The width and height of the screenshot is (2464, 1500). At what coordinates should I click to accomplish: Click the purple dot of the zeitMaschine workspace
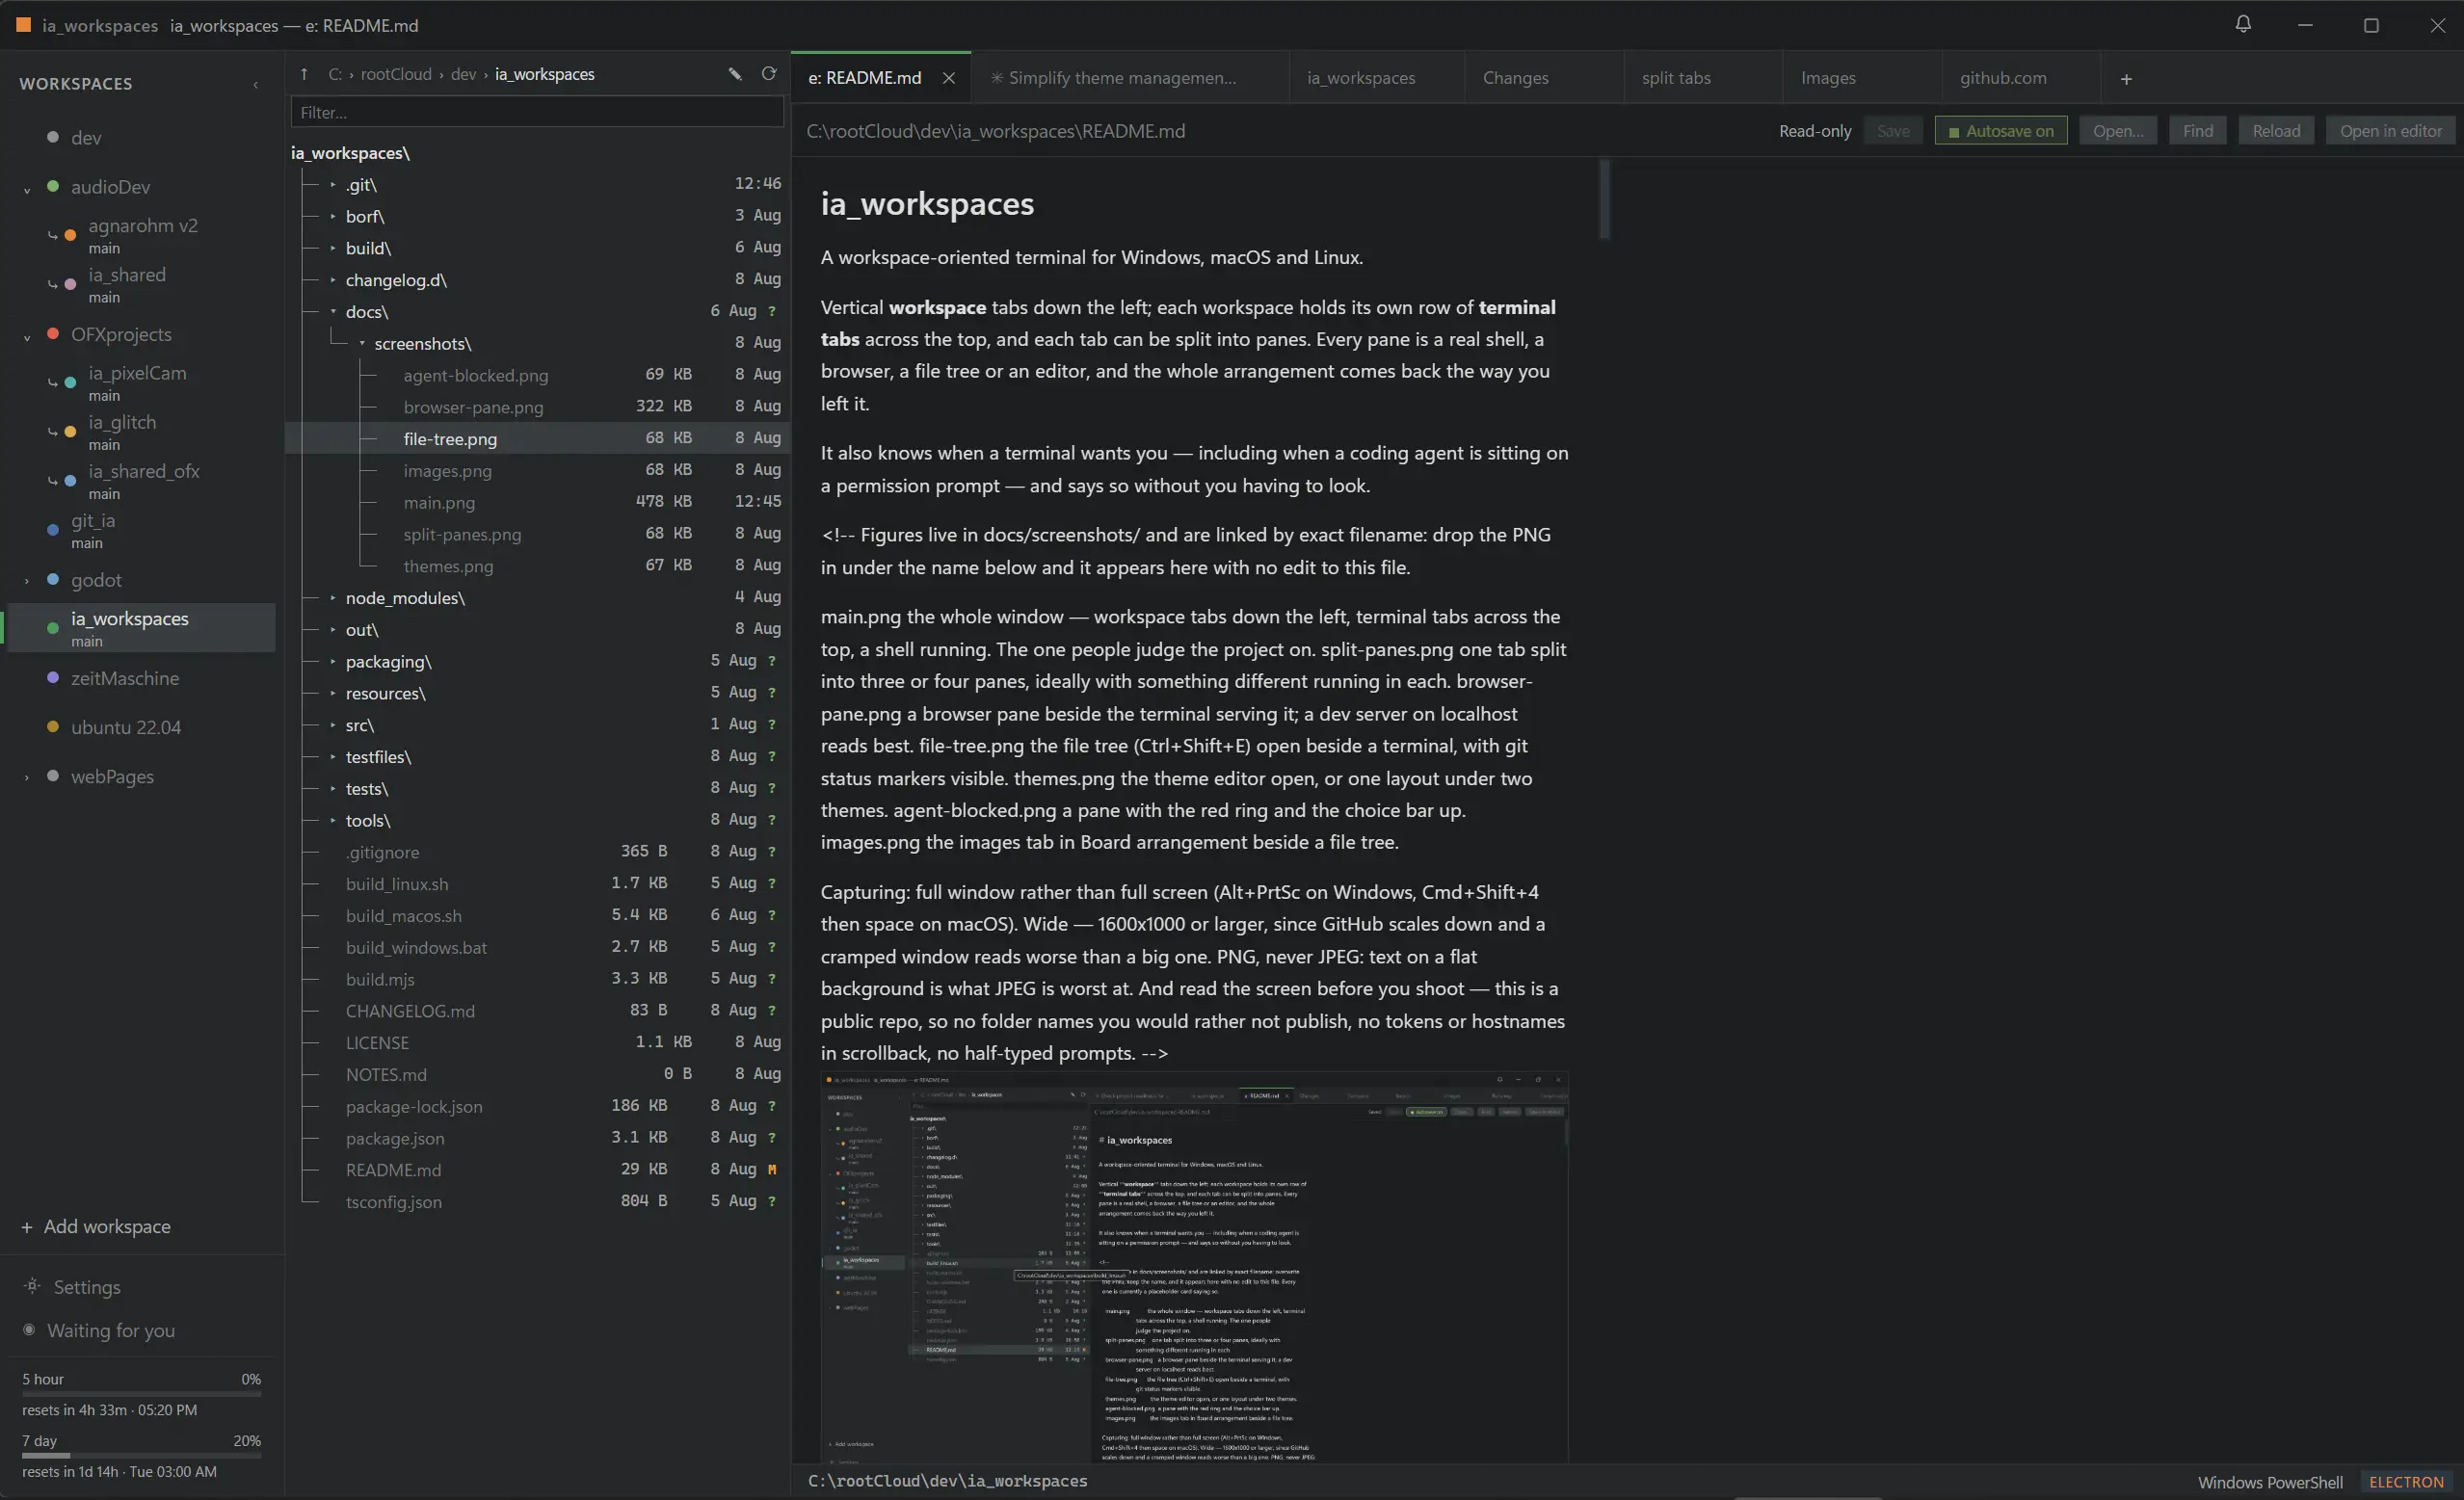click(x=53, y=678)
